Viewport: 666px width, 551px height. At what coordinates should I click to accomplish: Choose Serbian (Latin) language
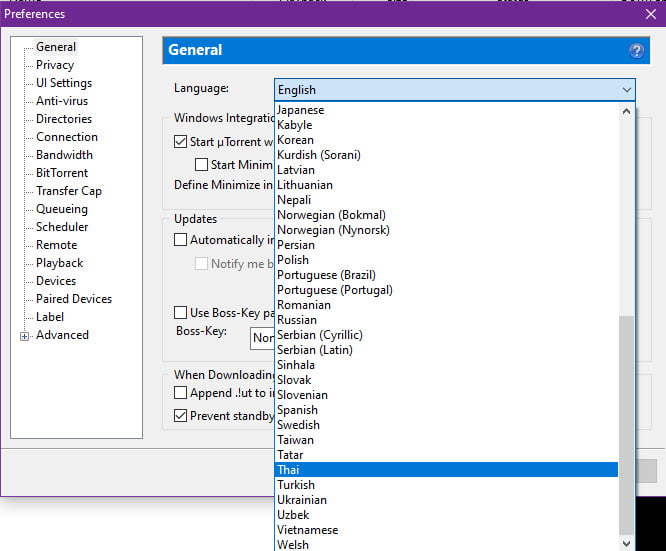click(446, 350)
